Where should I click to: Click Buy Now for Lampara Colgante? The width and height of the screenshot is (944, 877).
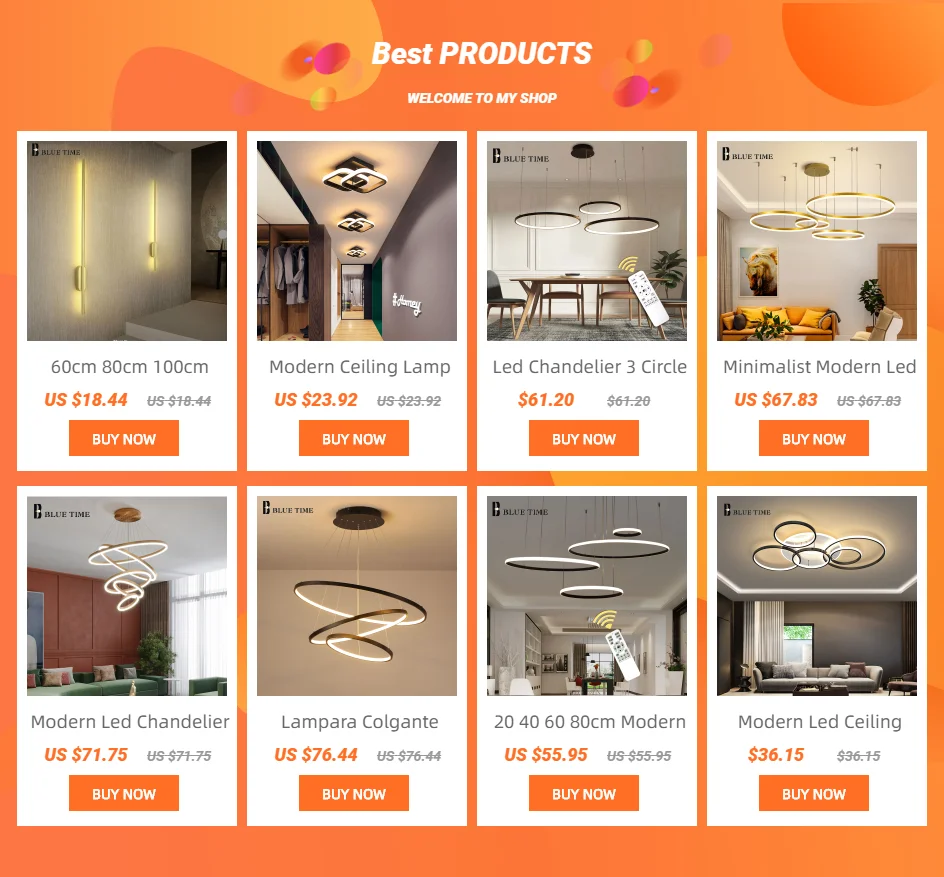click(x=354, y=793)
